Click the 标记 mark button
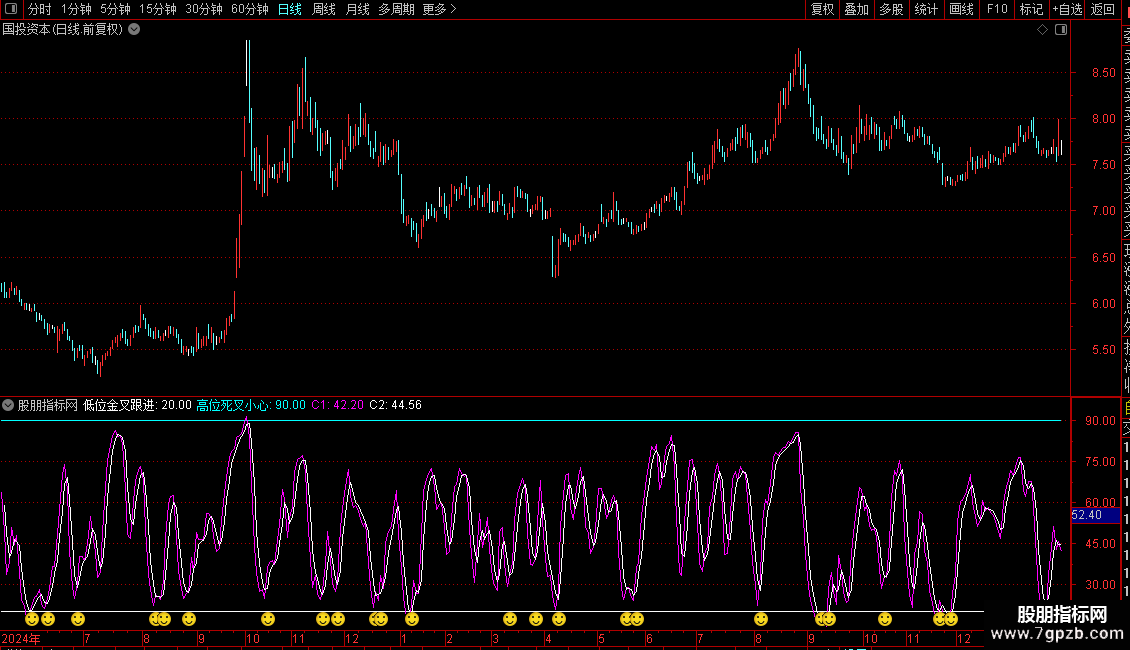The height and width of the screenshot is (650, 1130). click(x=1031, y=9)
